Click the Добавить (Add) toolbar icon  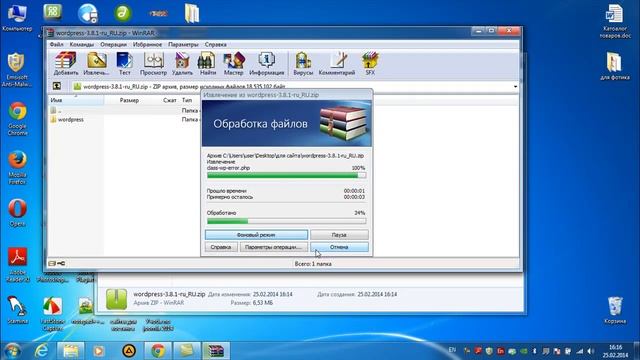pyautogui.click(x=66, y=63)
